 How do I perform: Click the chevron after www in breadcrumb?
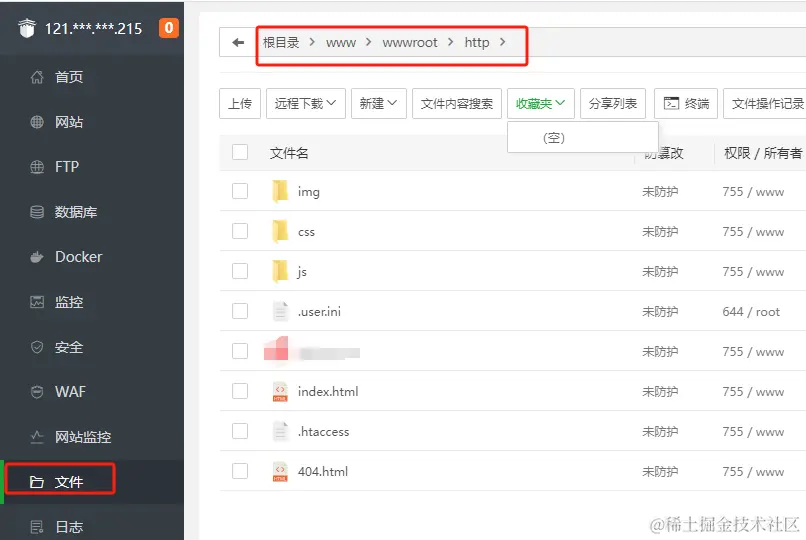coord(369,42)
